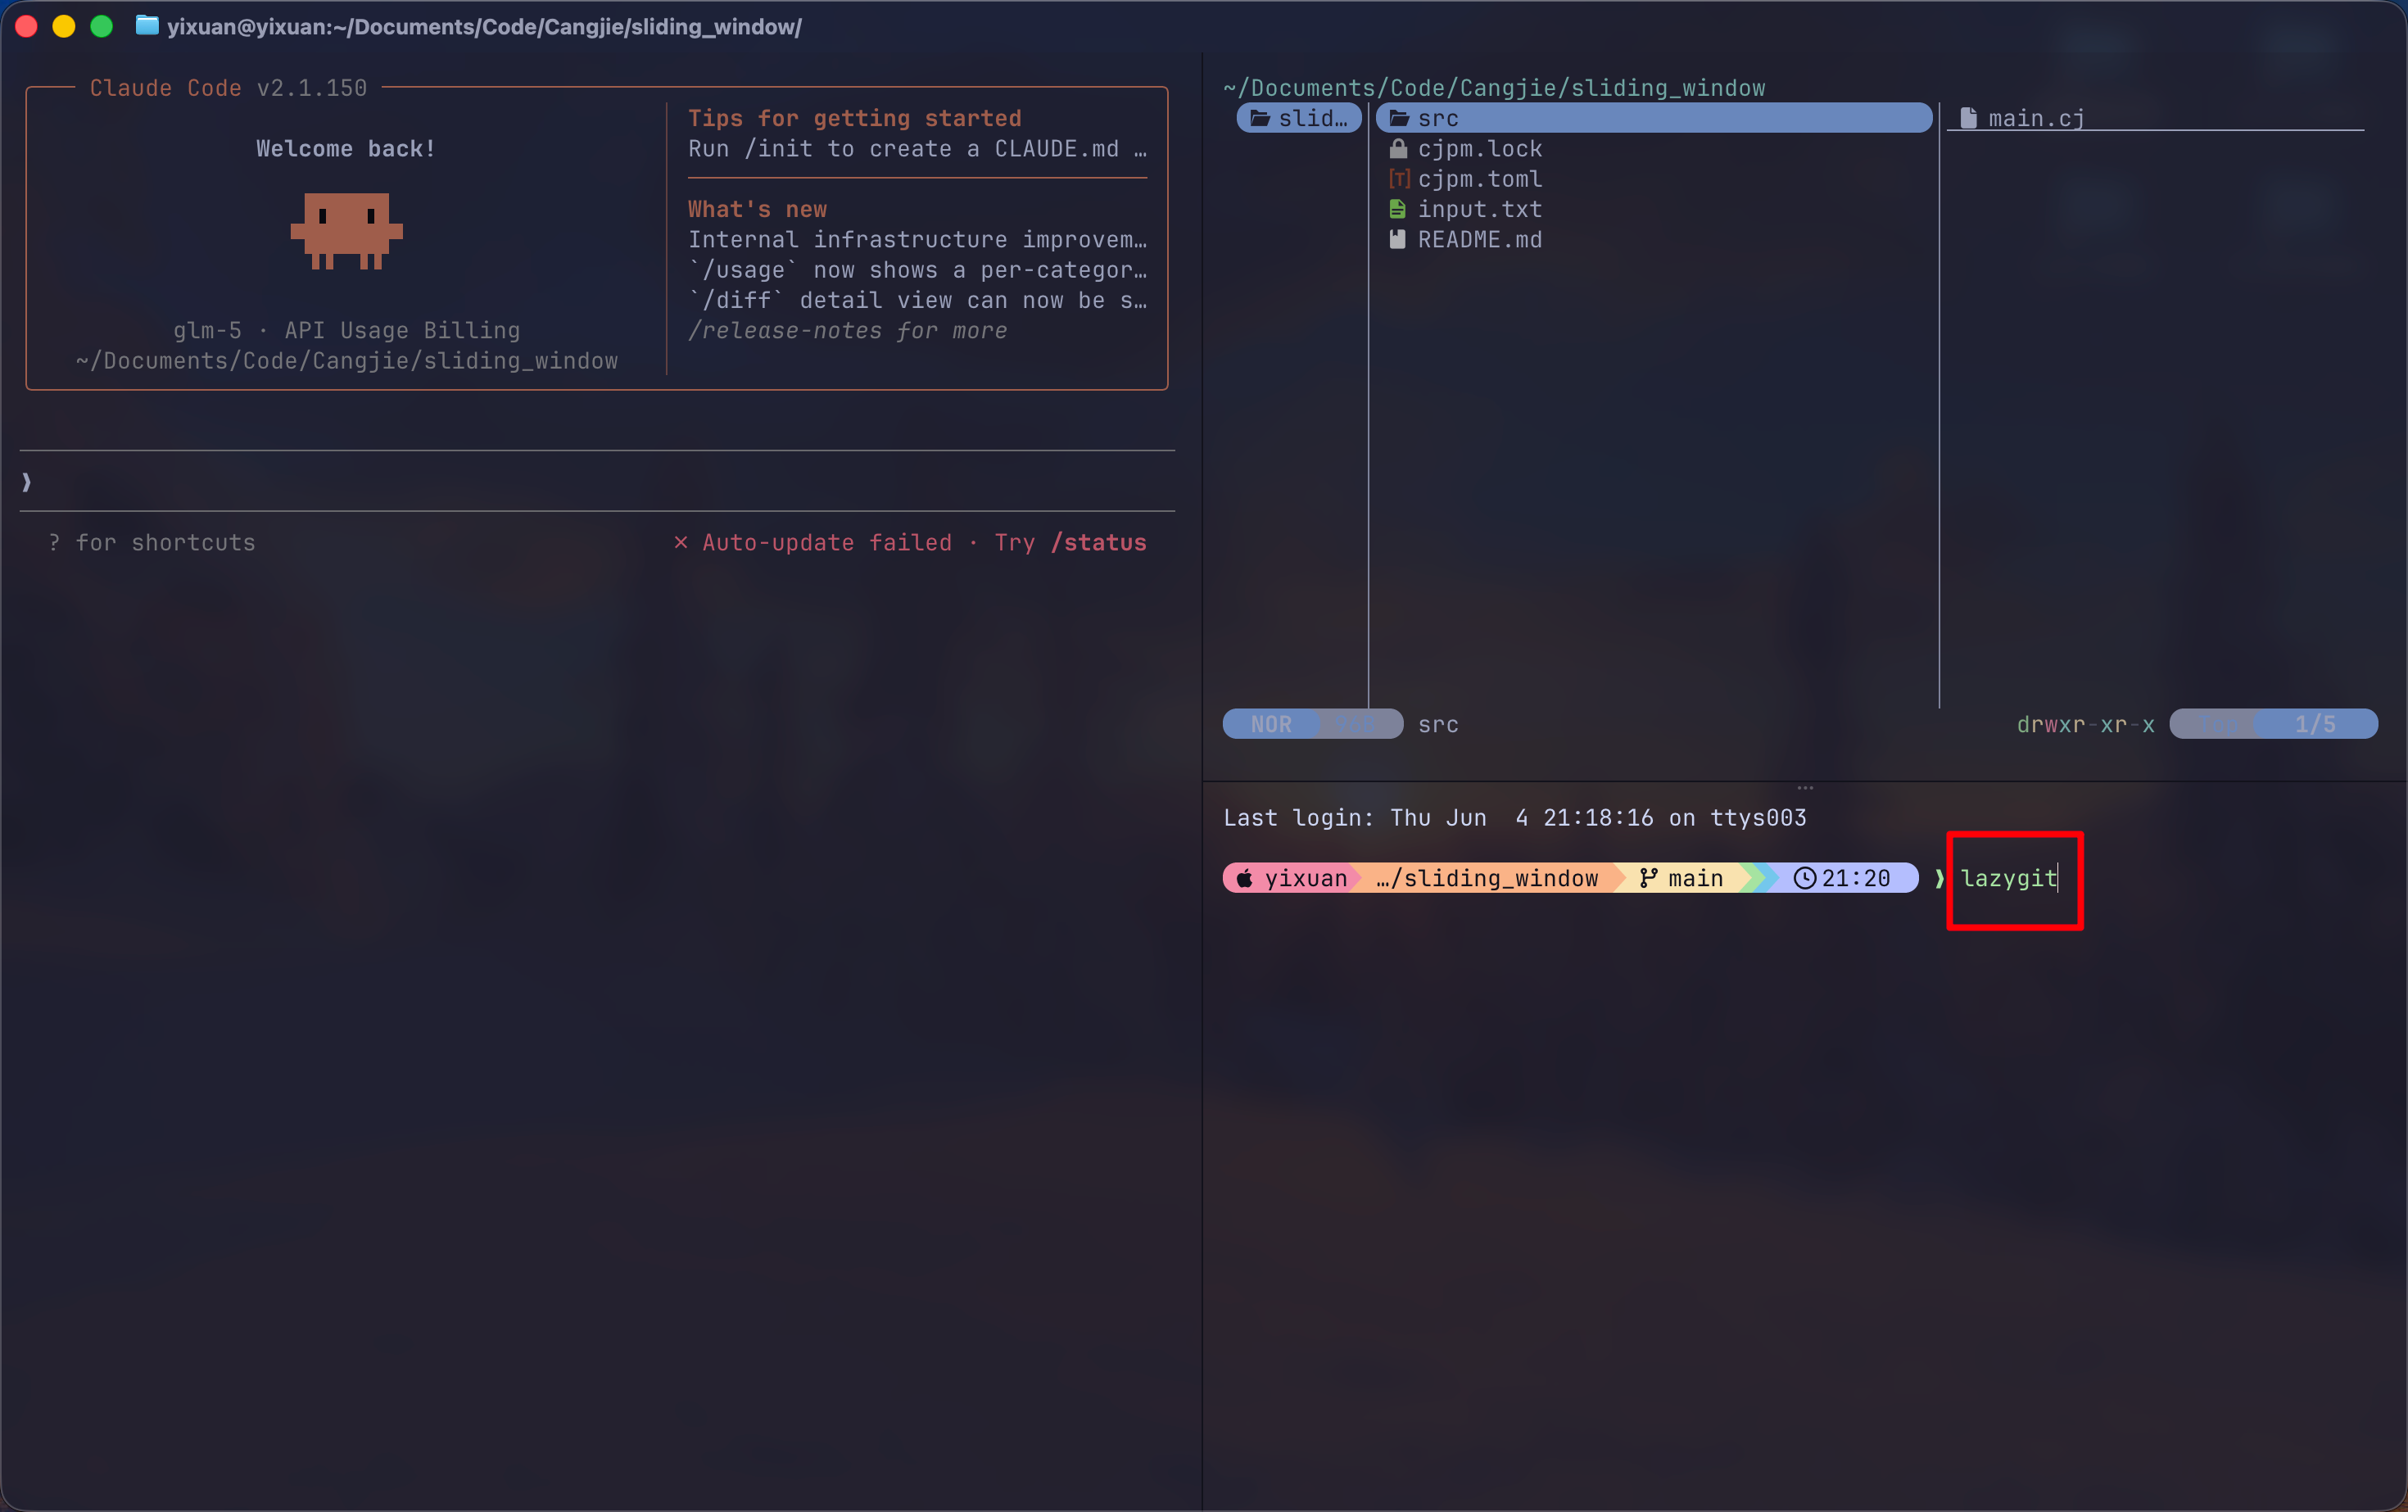Click the drwxr-xr-x permissions text
Image resolution: width=2408 pixels, height=1512 pixels.
[2085, 724]
